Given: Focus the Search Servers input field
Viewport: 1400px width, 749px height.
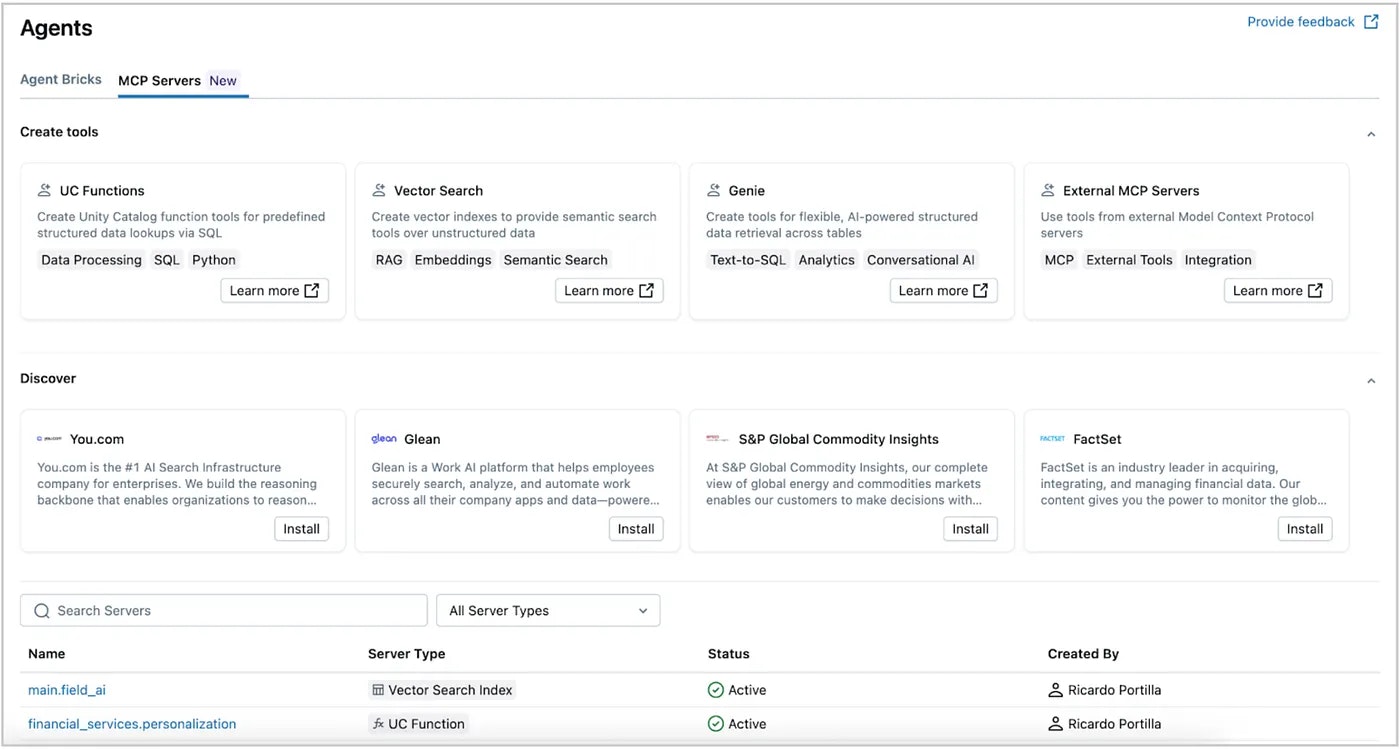Looking at the screenshot, I should click(235, 611).
